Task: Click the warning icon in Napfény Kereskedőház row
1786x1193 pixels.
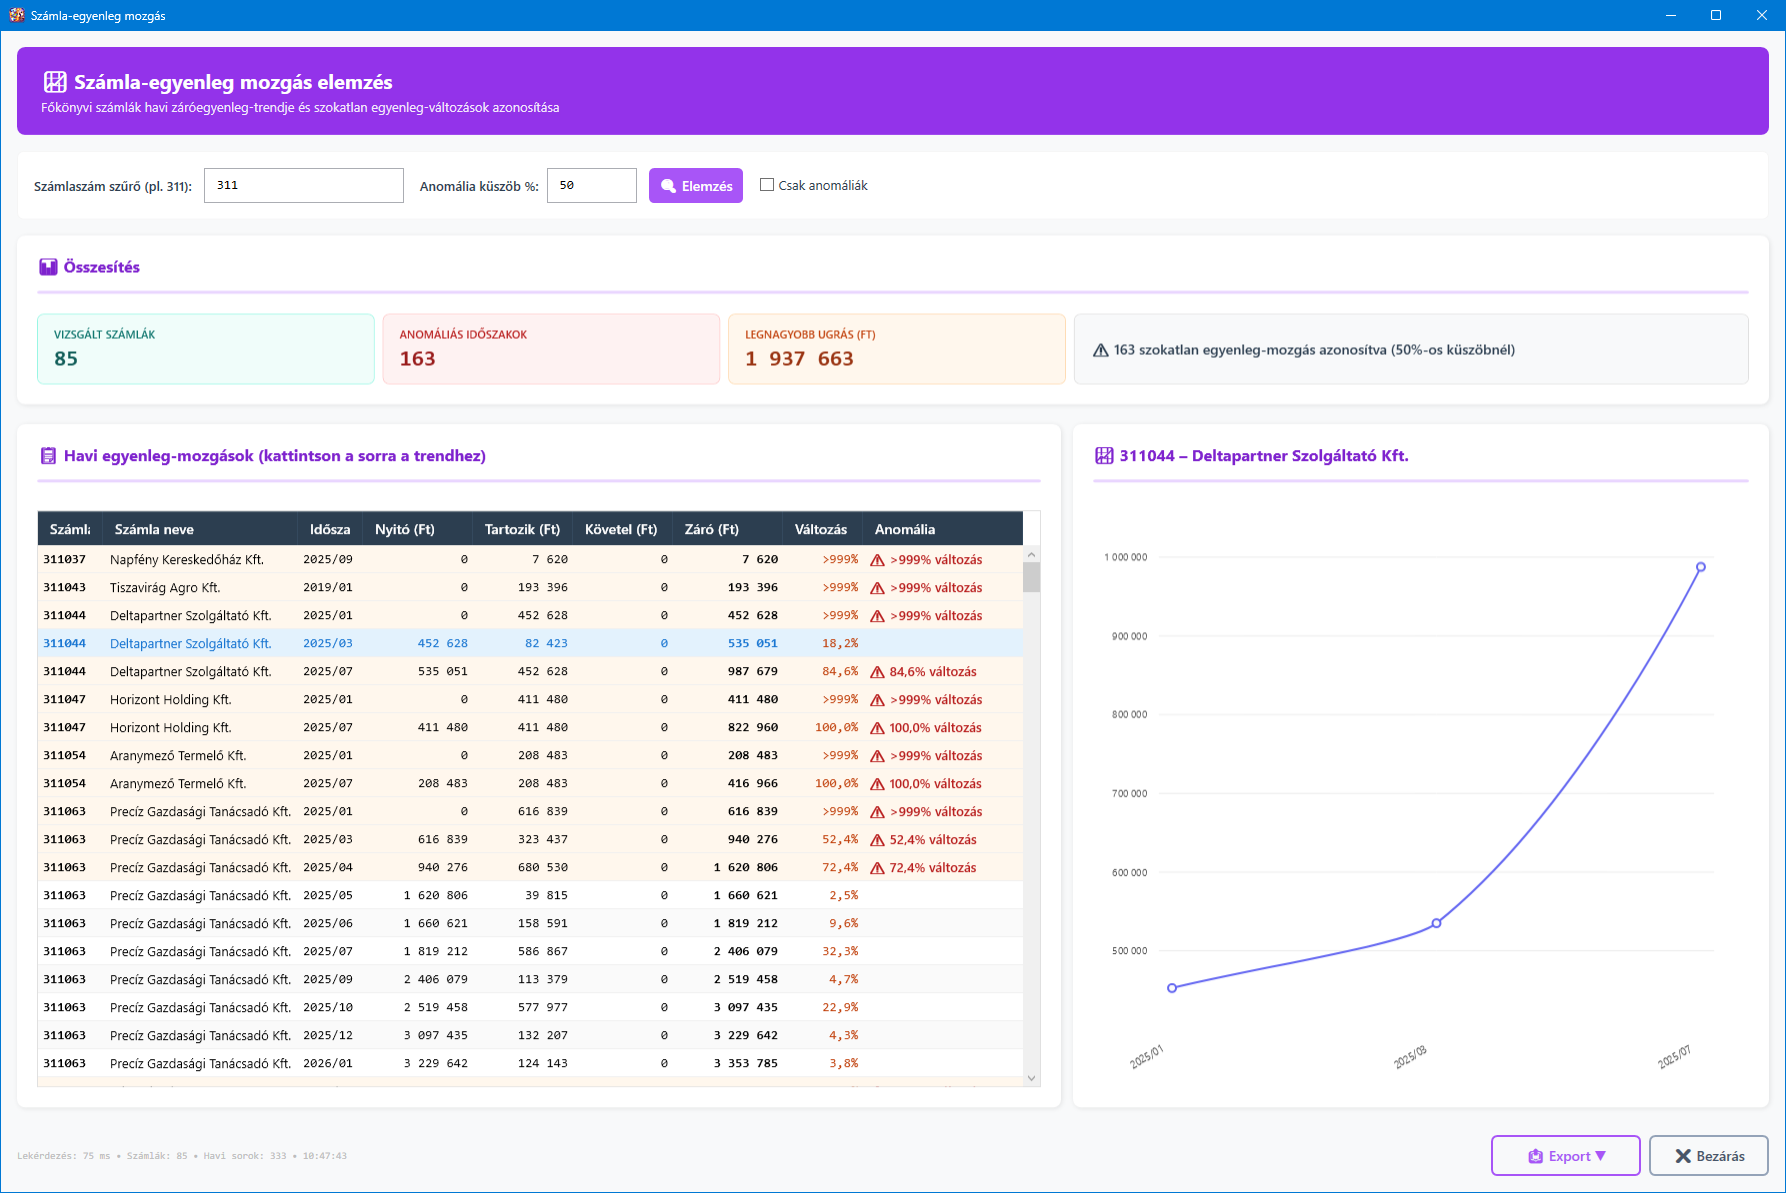Action: pyautogui.click(x=877, y=560)
